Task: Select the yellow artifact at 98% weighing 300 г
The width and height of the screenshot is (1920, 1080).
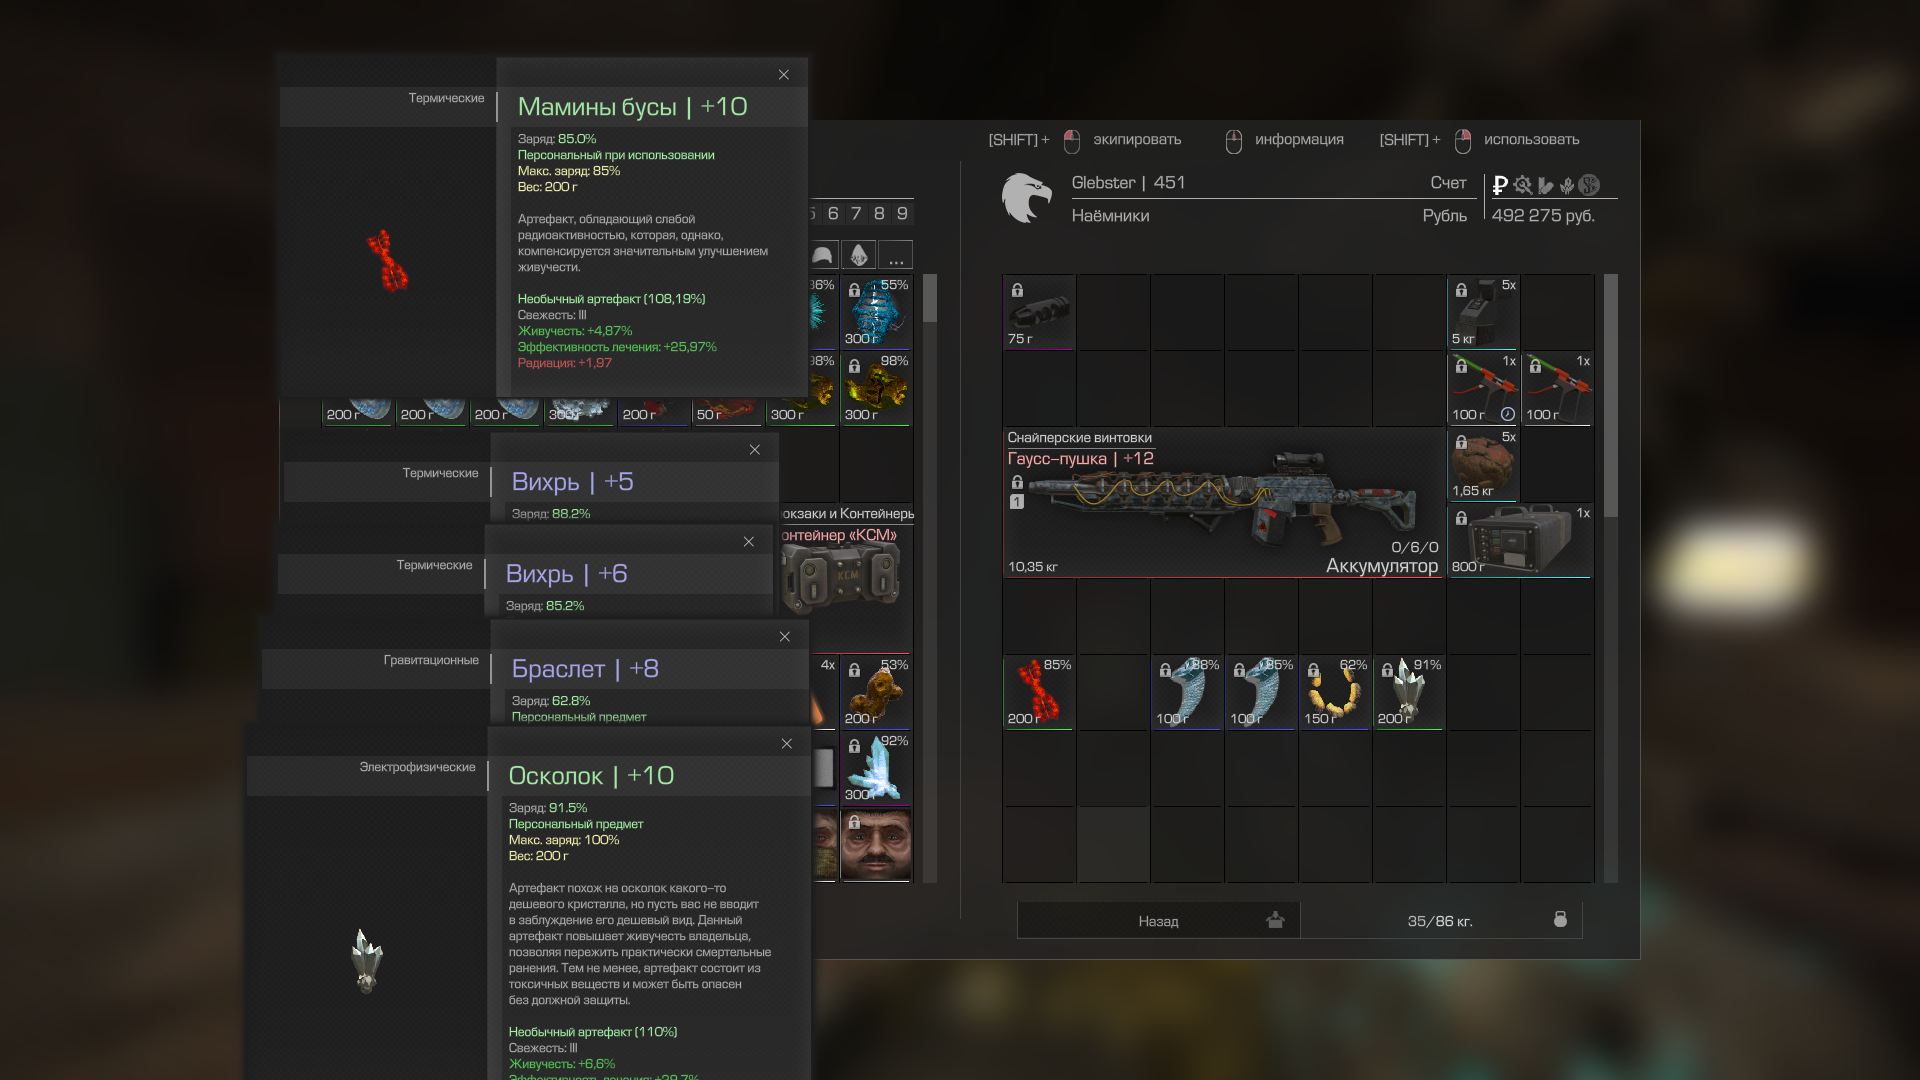Action: click(876, 389)
